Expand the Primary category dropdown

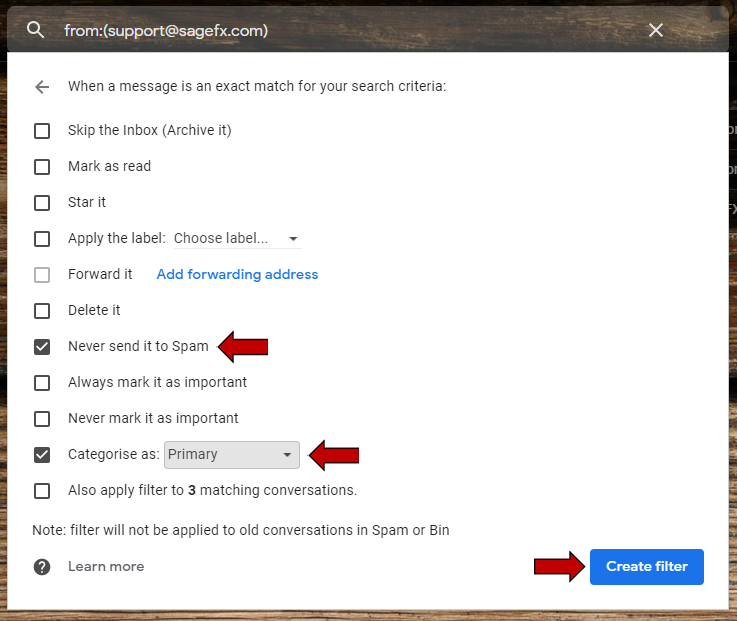tap(232, 455)
